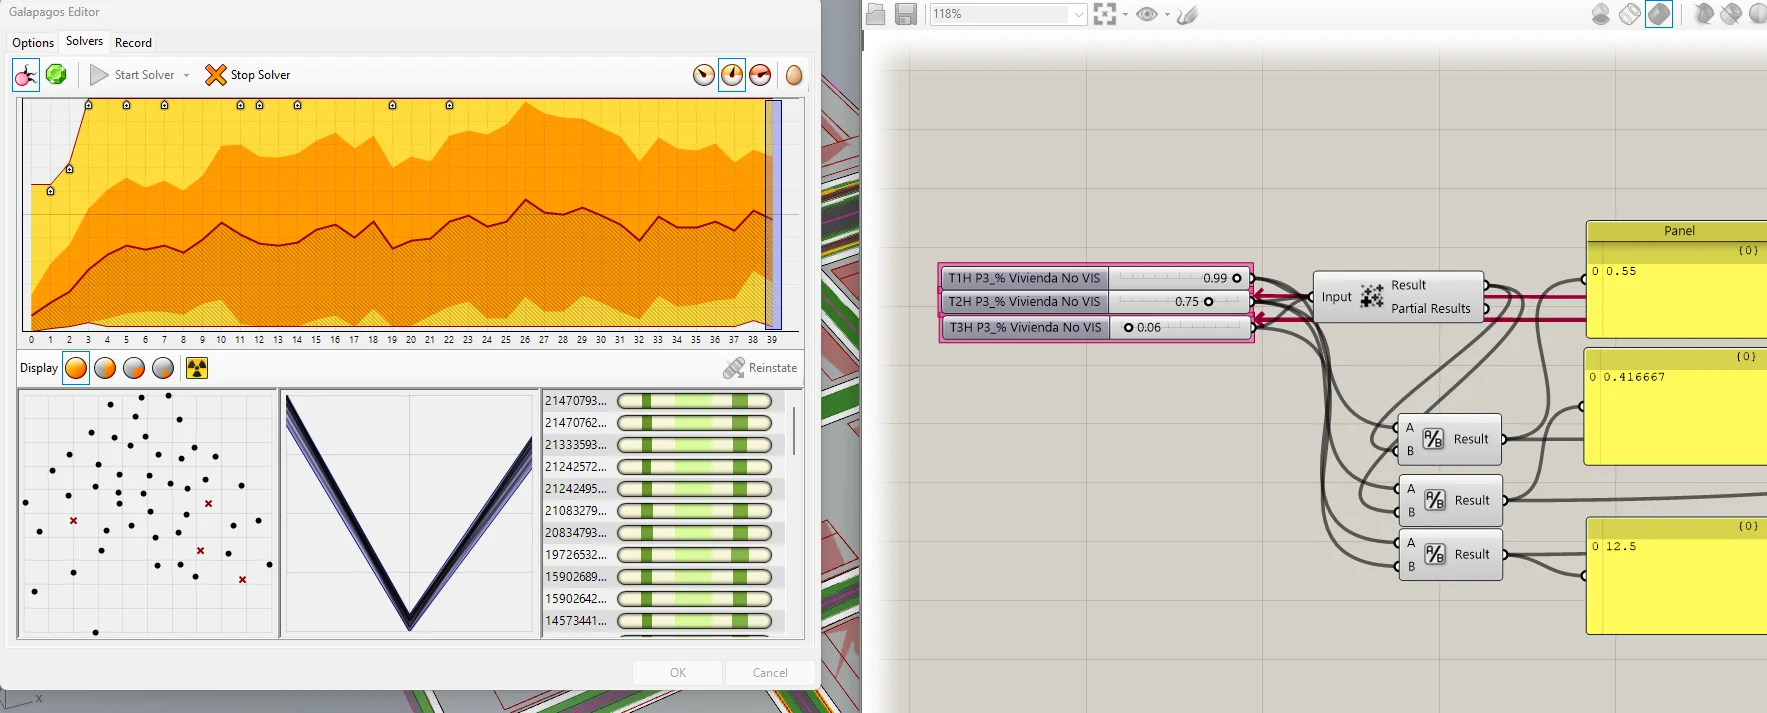1767x713 pixels.
Task: Click the Galapagos Input component icon on canvas
Action: 1372,296
